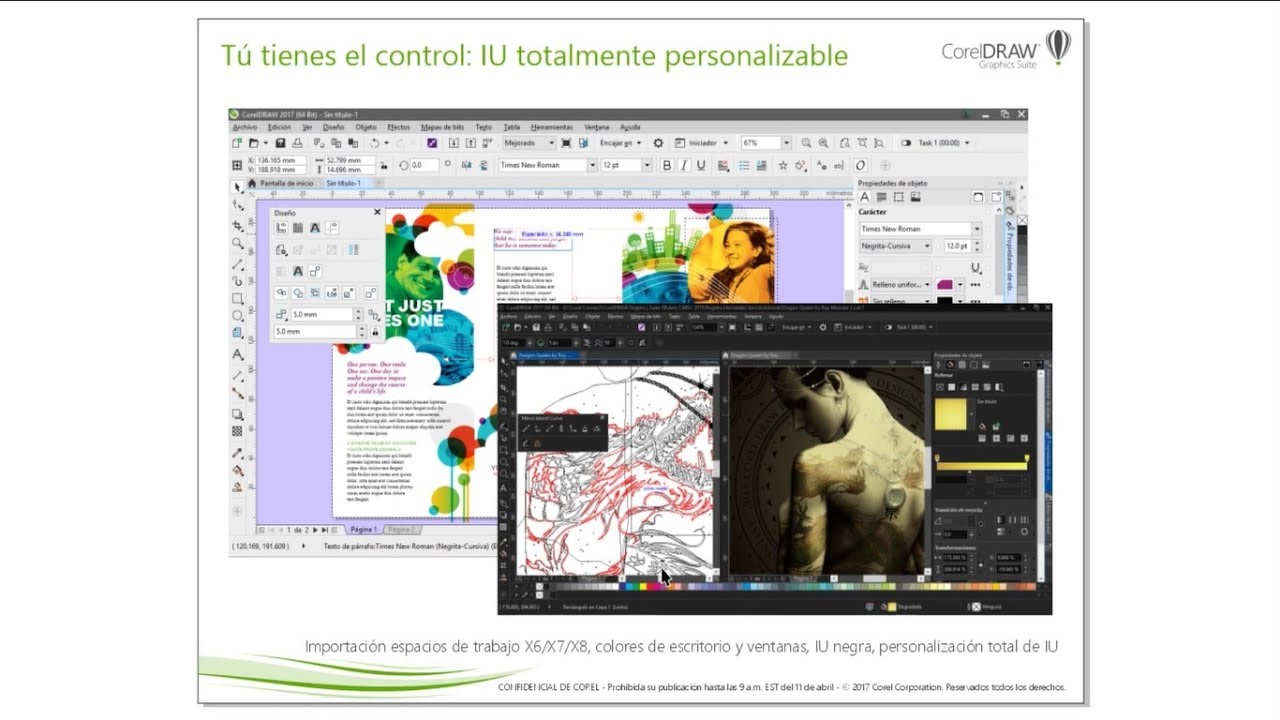1280x720 pixels.
Task: Click the Ventana menu in the light window
Action: tap(597, 127)
